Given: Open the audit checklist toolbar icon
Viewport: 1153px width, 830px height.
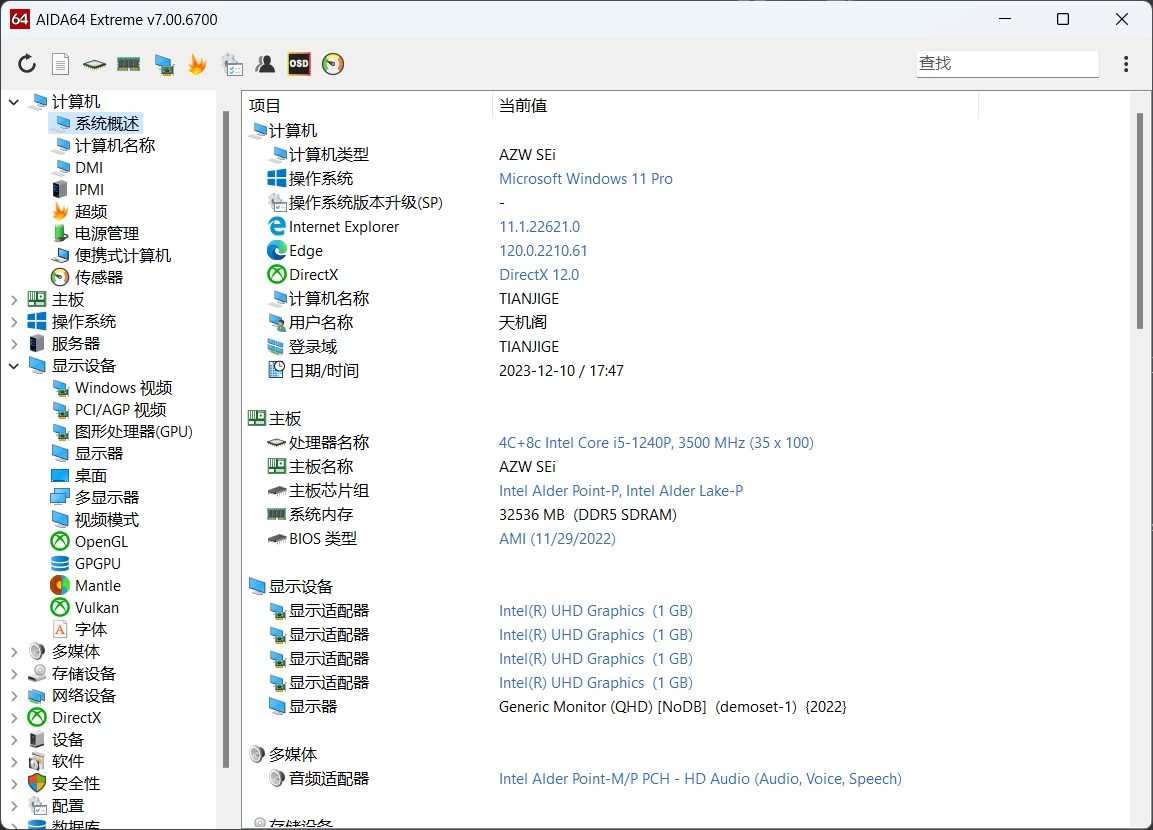Looking at the screenshot, I should 232,65.
